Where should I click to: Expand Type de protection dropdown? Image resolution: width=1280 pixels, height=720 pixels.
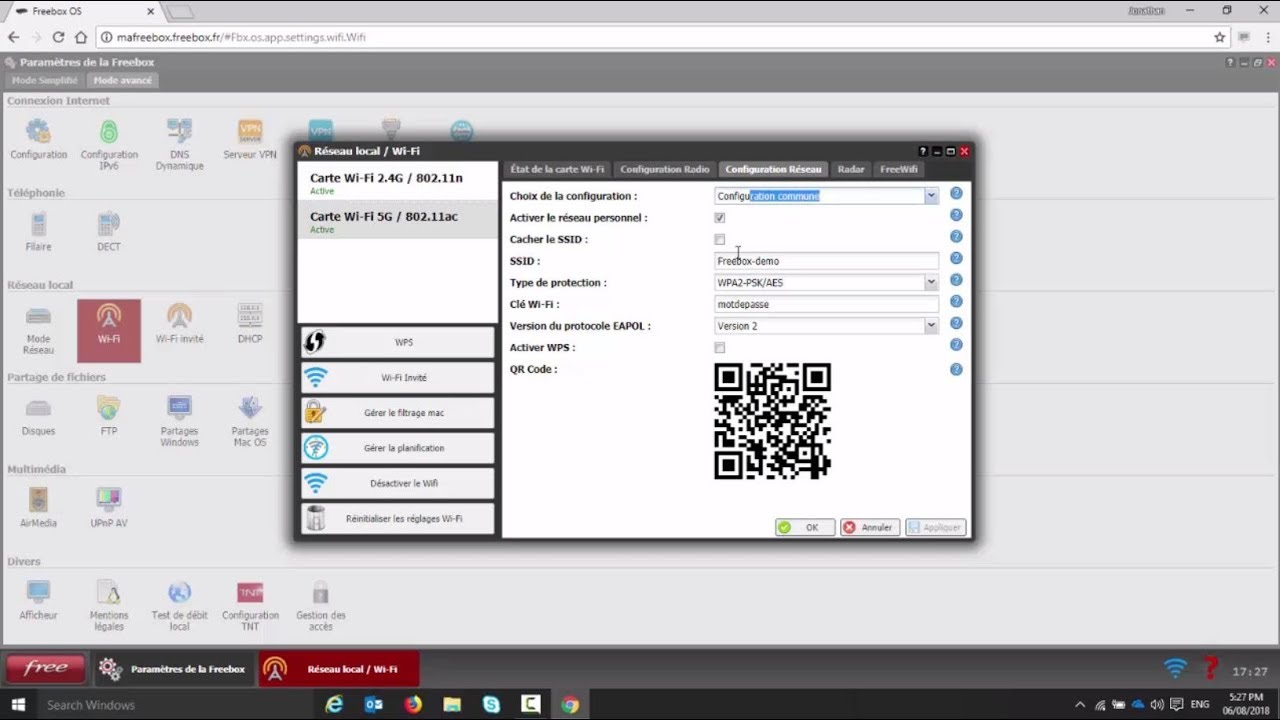pos(931,282)
